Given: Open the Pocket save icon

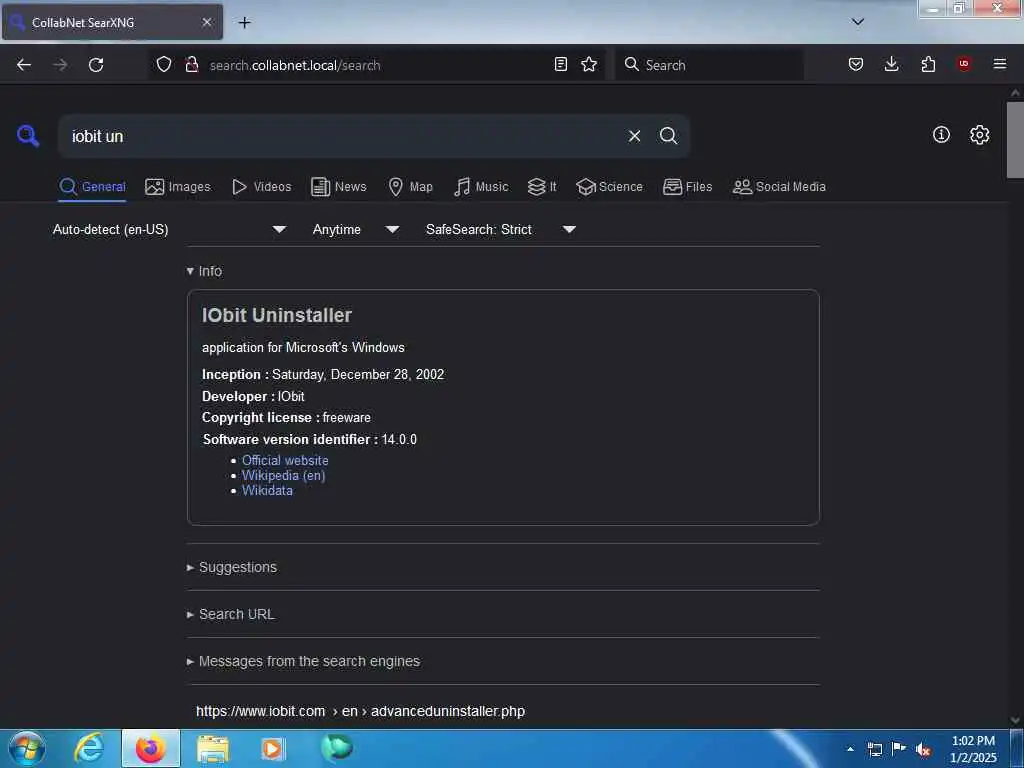Looking at the screenshot, I should (856, 64).
